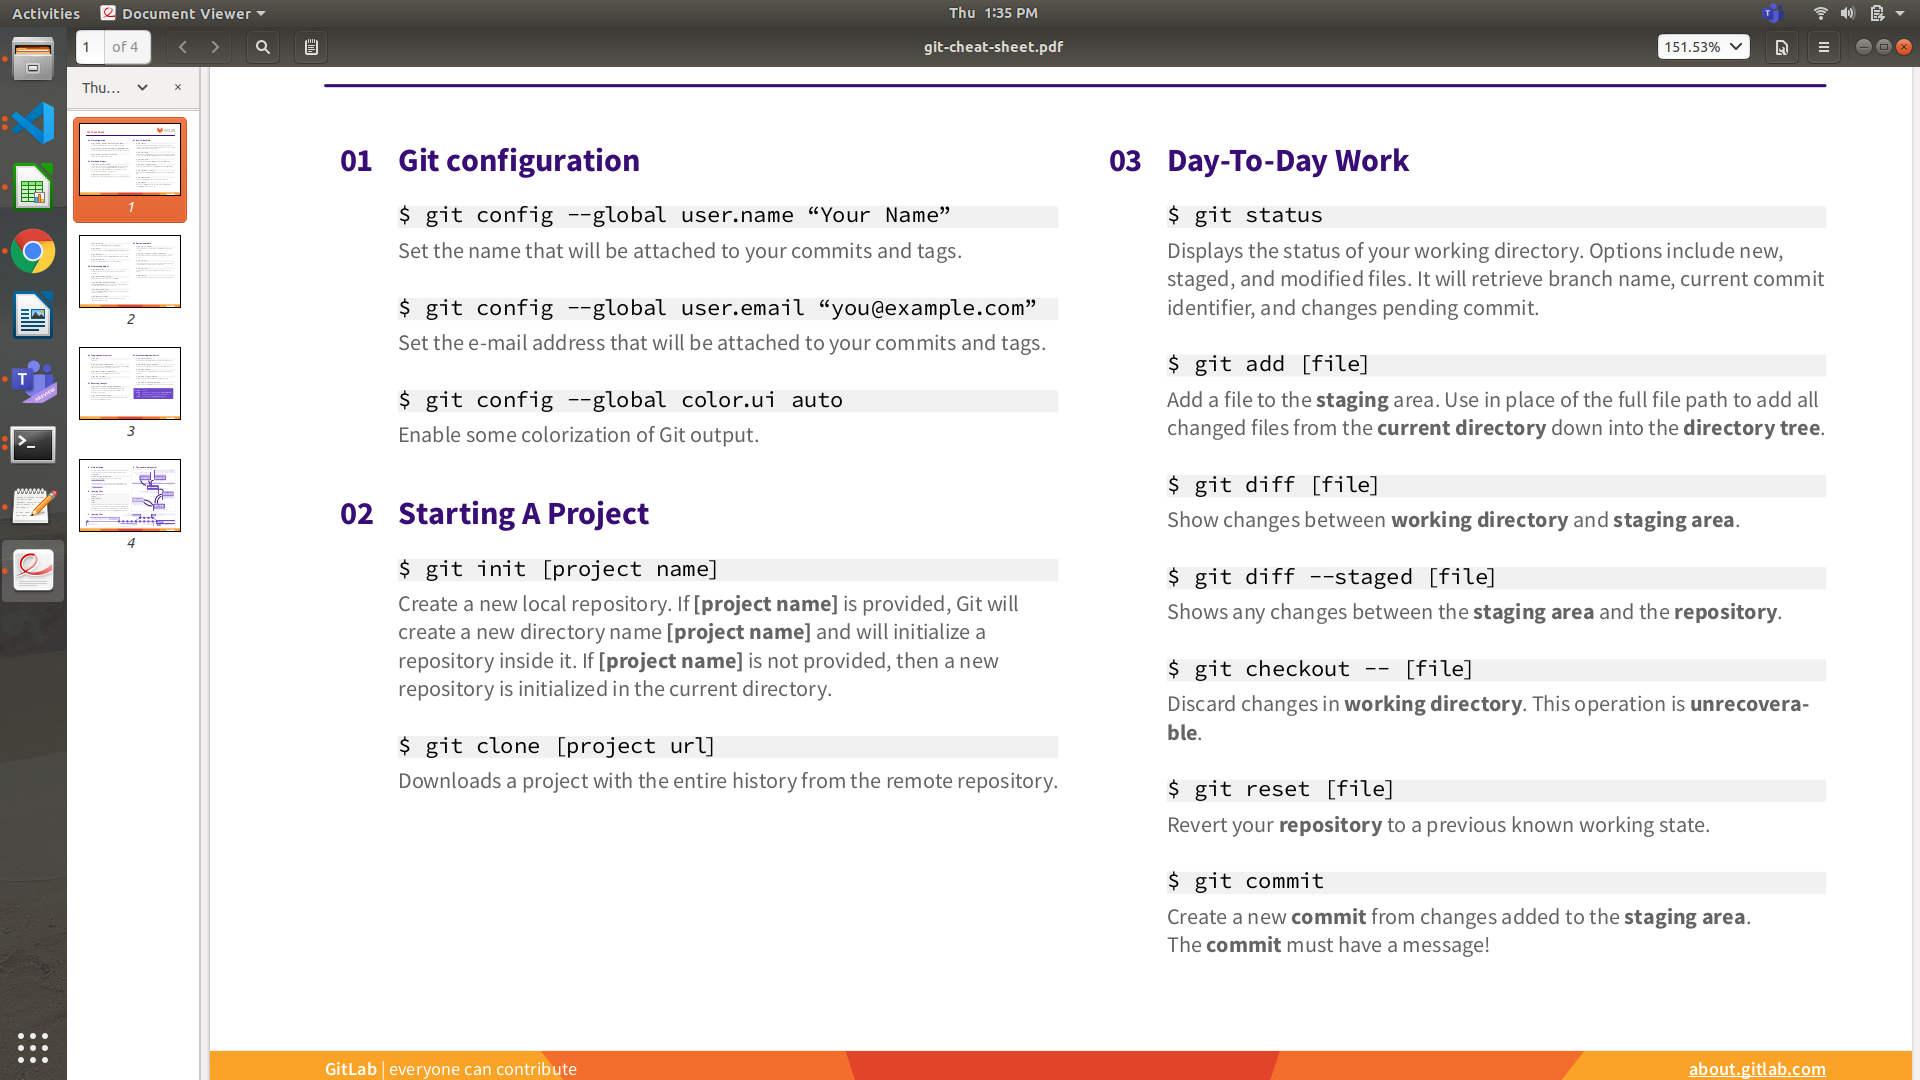
Task: Click the '$ git diff --staged [file]' command
Action: (x=1331, y=578)
